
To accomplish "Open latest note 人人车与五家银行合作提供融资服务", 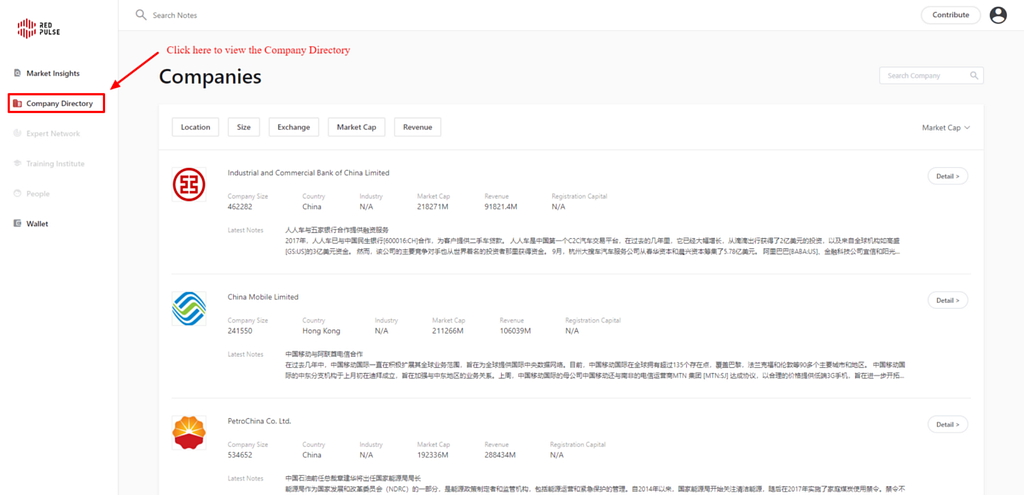I will pyautogui.click(x=336, y=230).
